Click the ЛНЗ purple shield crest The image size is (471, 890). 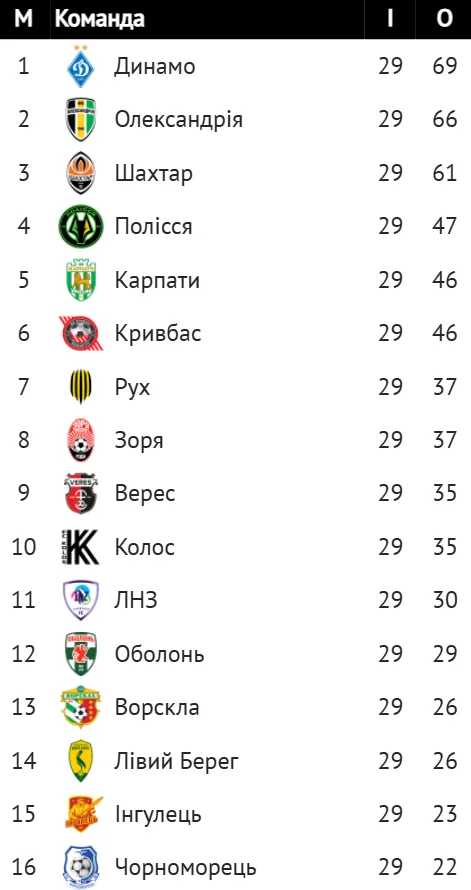[81, 600]
